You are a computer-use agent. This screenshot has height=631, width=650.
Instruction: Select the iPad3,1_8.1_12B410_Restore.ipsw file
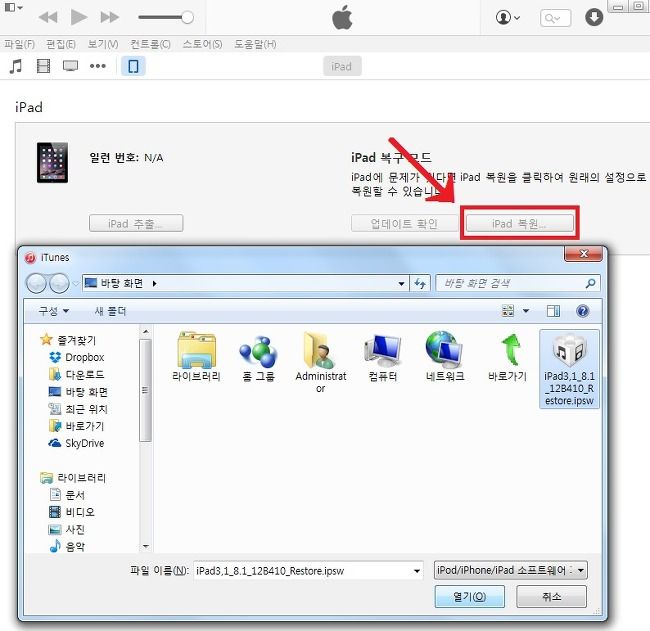(x=569, y=369)
